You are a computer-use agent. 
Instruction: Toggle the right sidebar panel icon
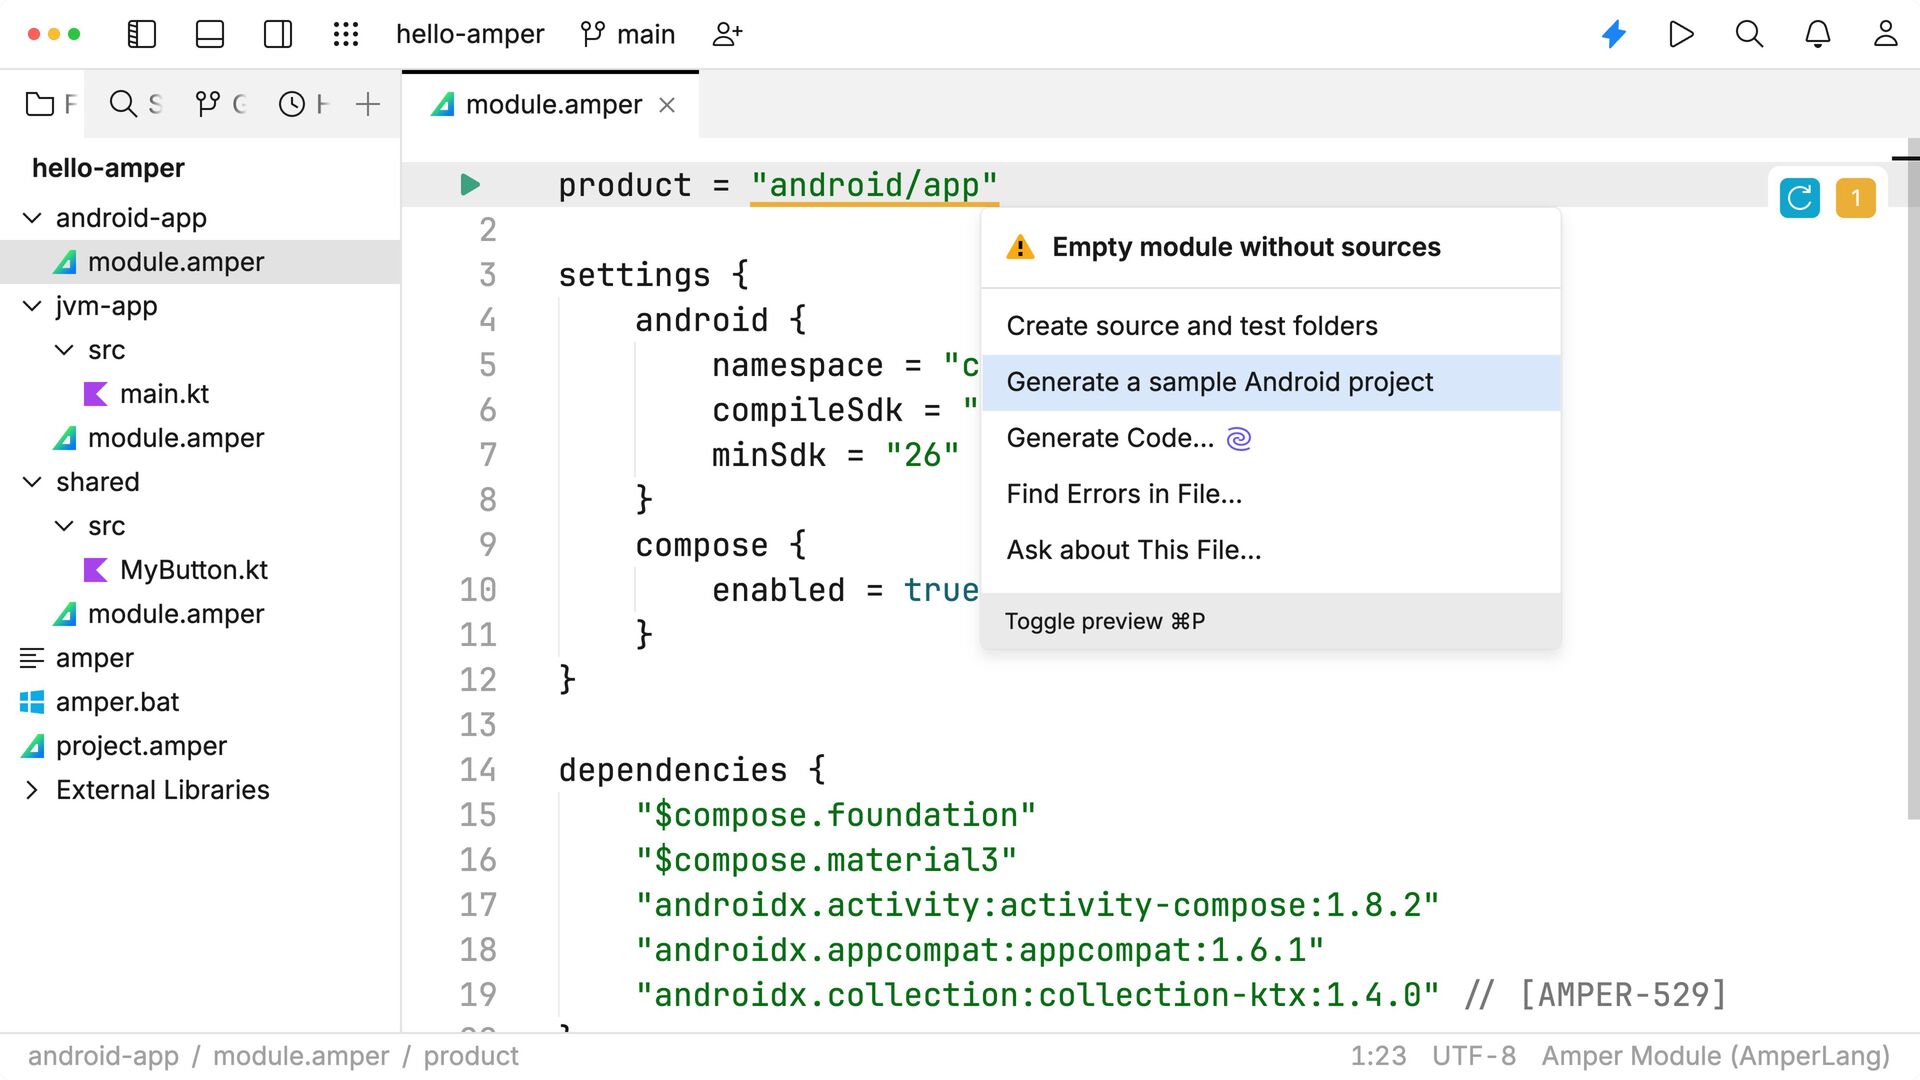click(x=278, y=34)
